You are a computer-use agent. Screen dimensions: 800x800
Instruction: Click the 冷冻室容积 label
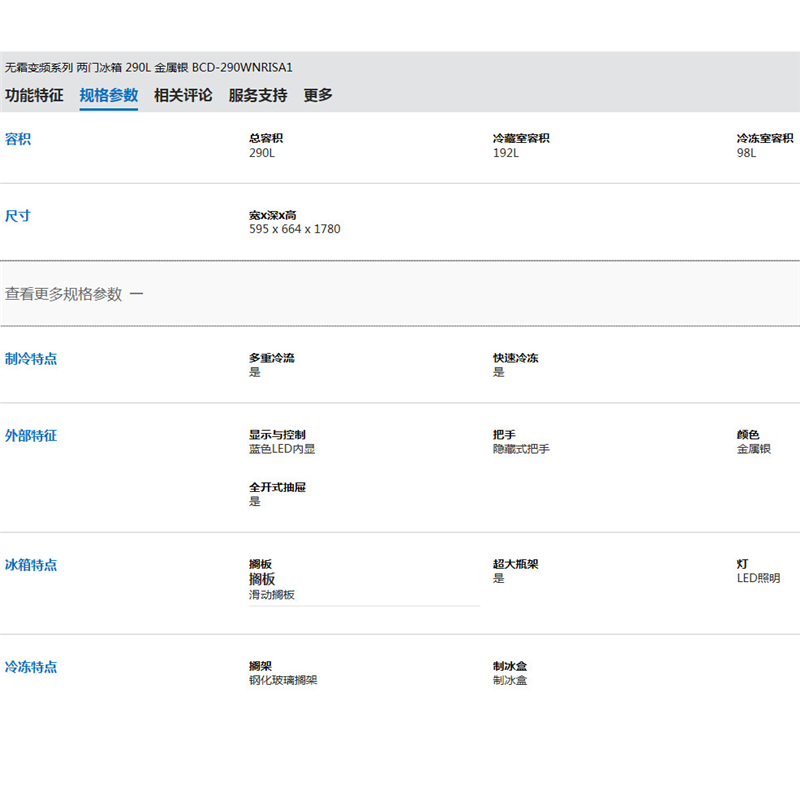(x=765, y=138)
